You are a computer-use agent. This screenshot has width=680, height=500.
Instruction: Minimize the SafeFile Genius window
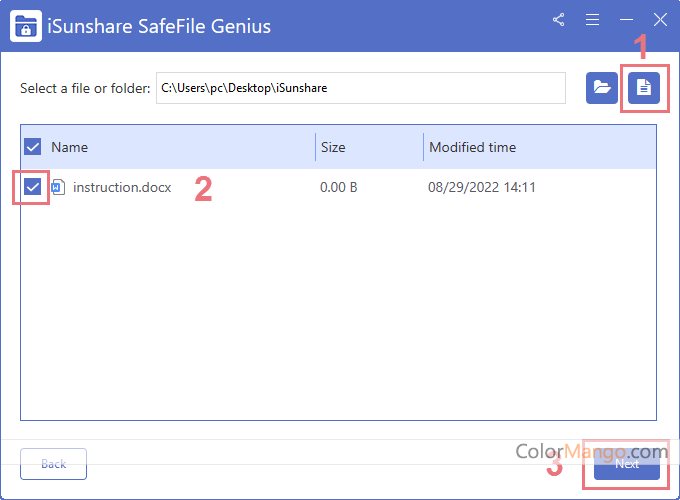pos(626,20)
